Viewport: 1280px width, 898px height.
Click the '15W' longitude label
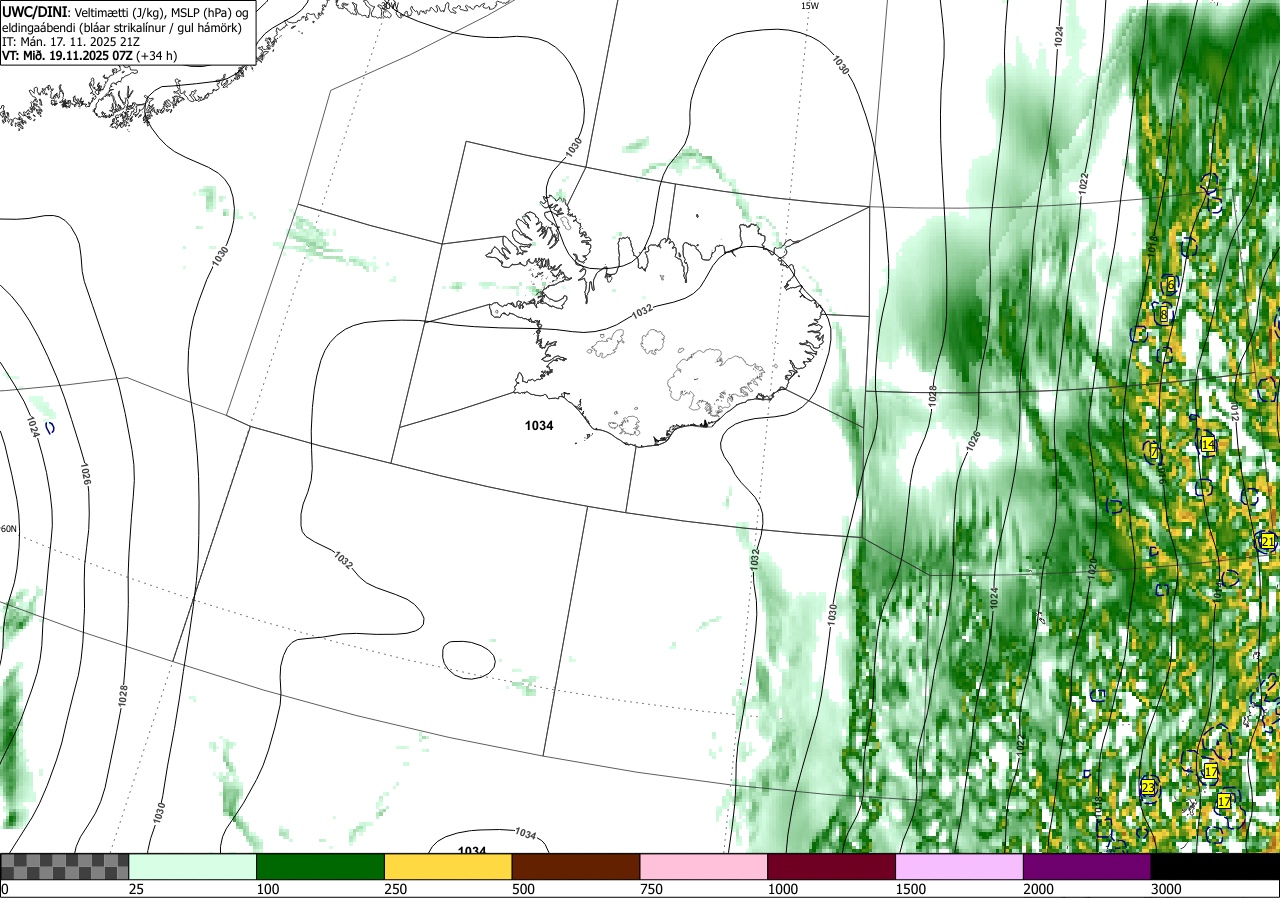(x=810, y=6)
